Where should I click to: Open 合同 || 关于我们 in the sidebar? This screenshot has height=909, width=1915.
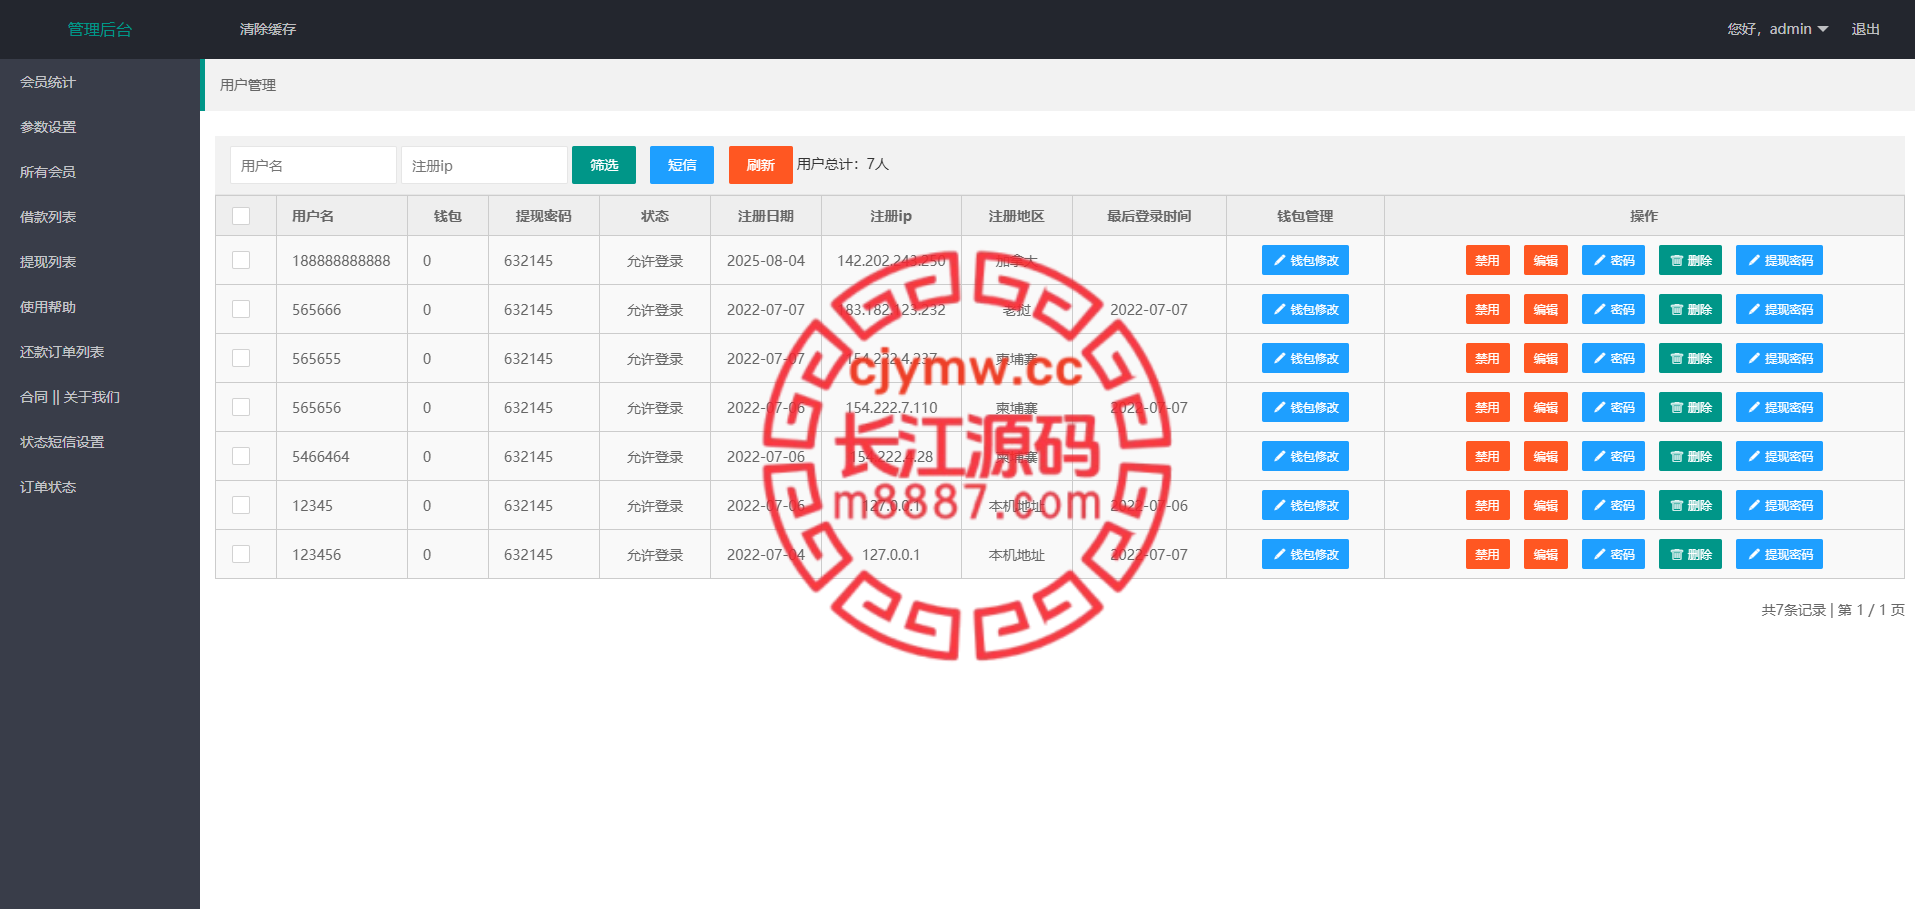tap(100, 397)
